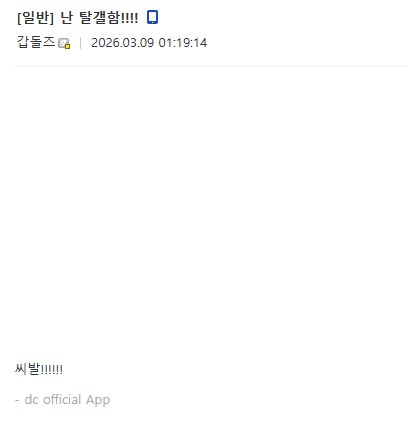408x442 pixels.
Task: Click the post title text 난 탈갤함!!!!
Action: 99,17
